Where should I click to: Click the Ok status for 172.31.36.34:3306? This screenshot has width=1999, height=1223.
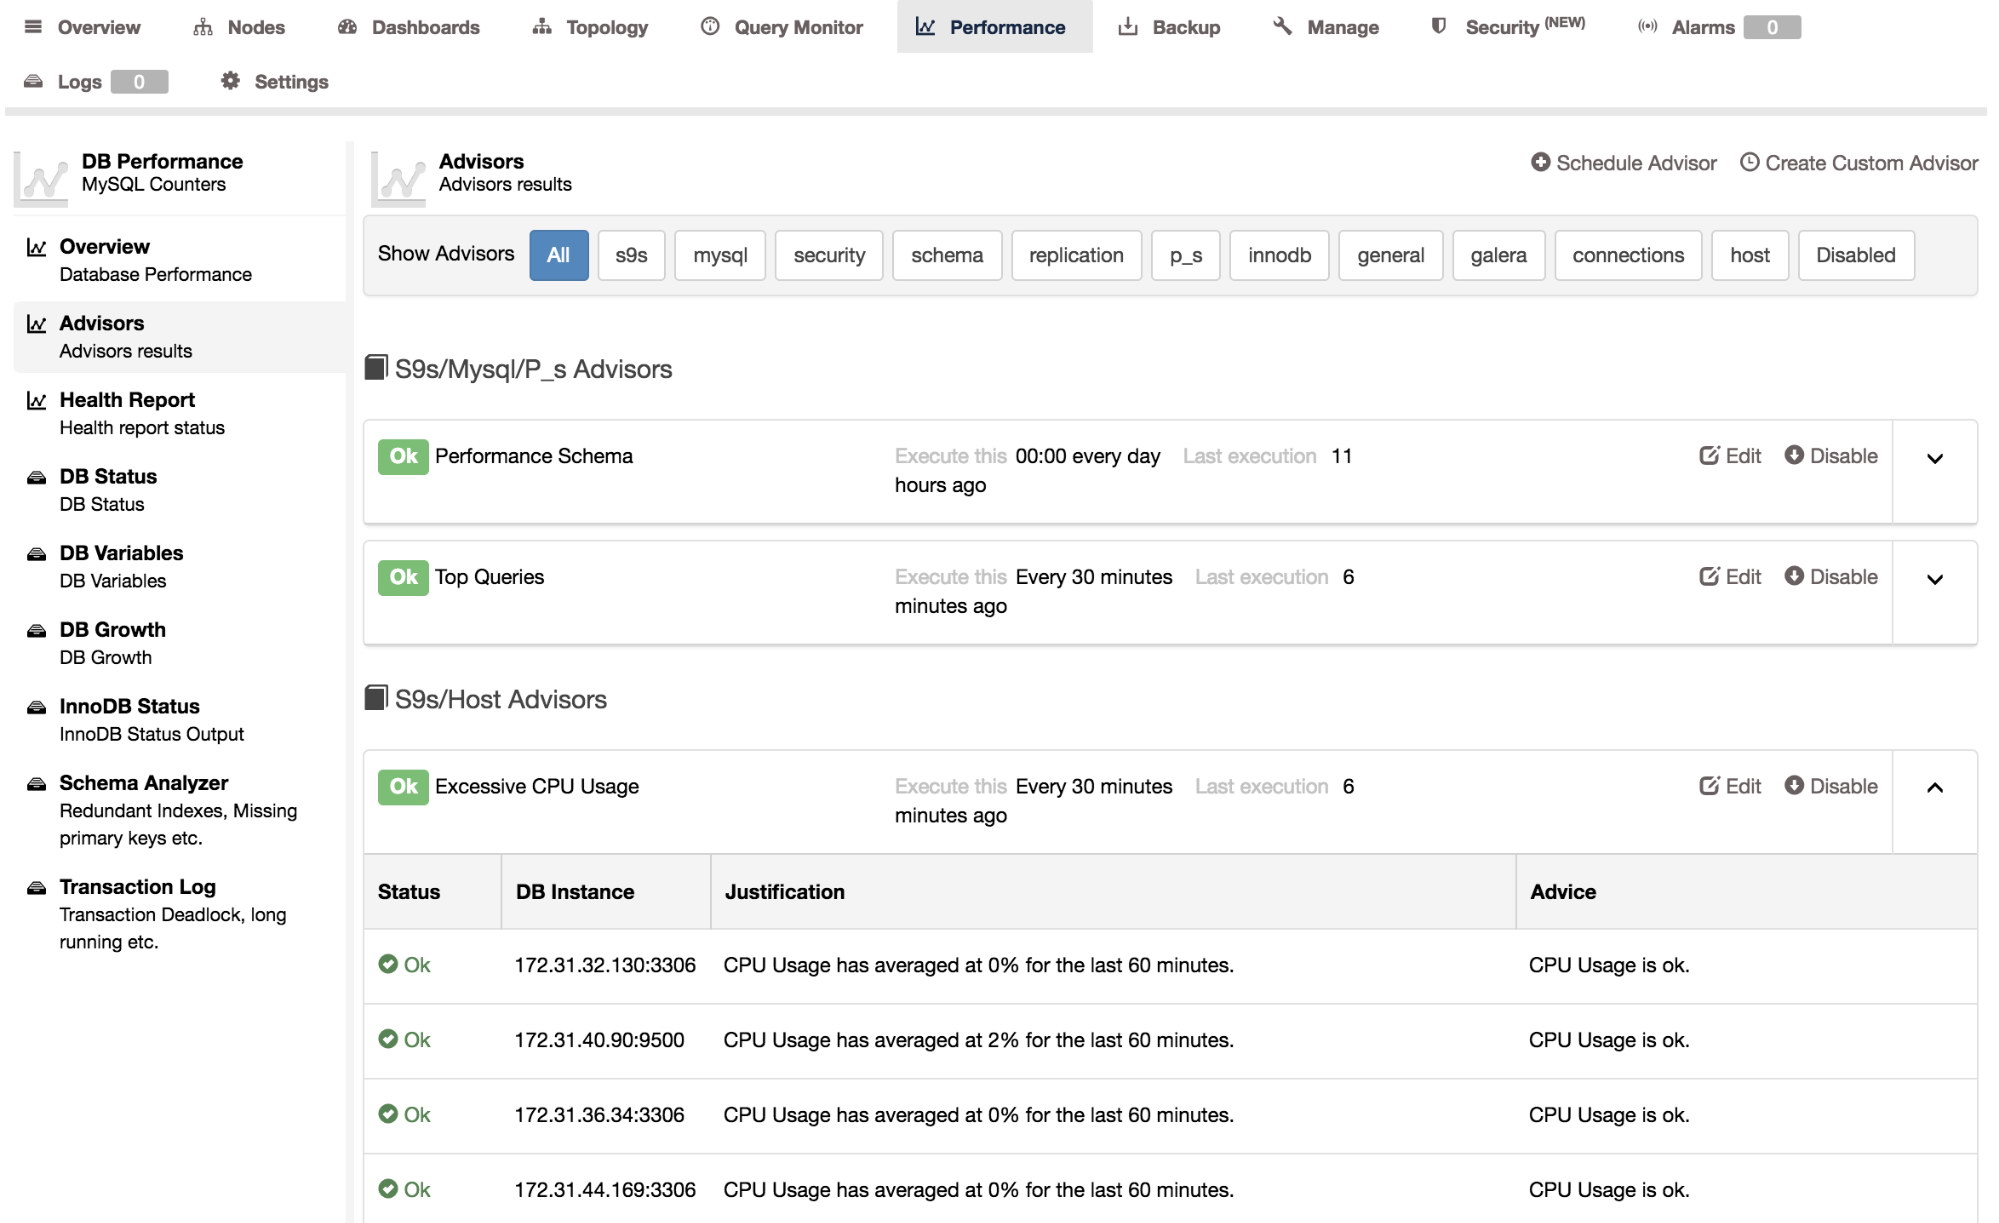tap(404, 1115)
